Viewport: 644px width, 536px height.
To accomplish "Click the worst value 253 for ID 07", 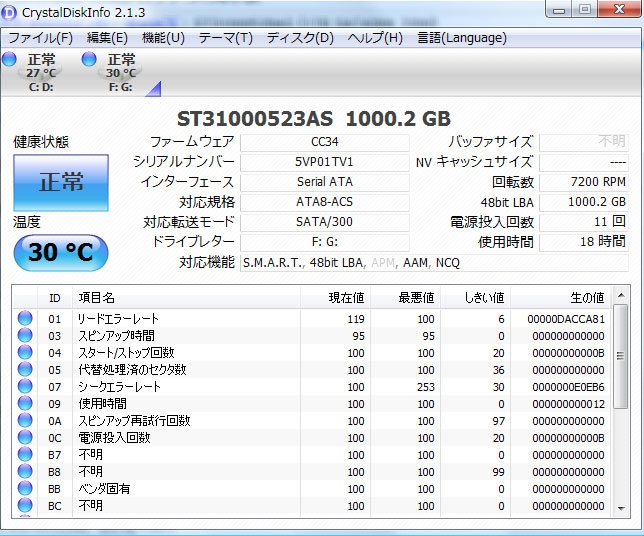I will (x=426, y=387).
